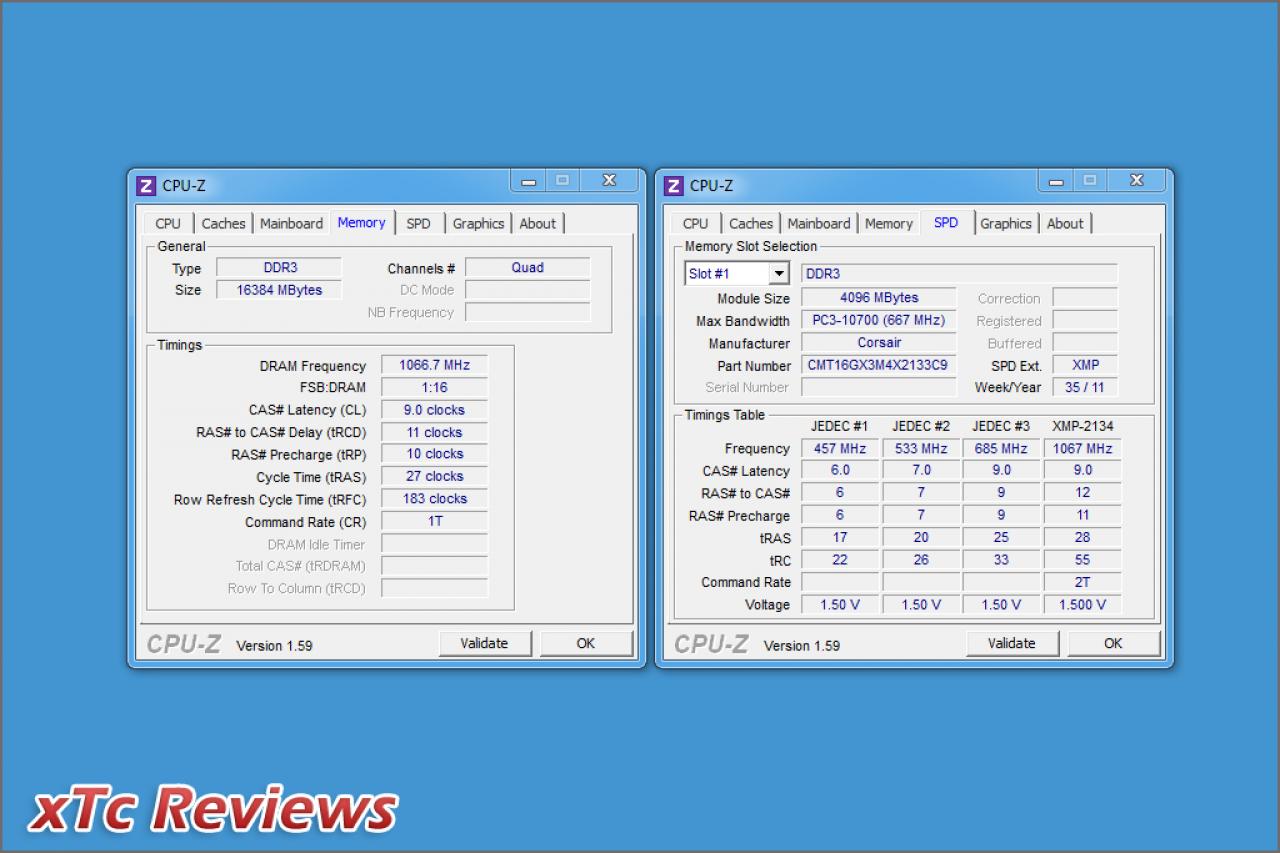1280x853 pixels.
Task: Click the Command Rate value 1T
Action: (x=434, y=521)
